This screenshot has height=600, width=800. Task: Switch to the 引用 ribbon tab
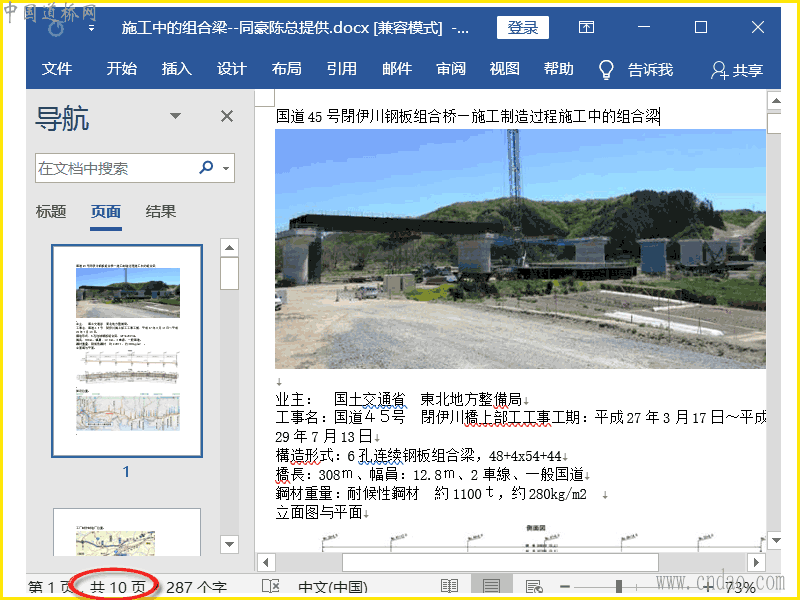[x=341, y=69]
